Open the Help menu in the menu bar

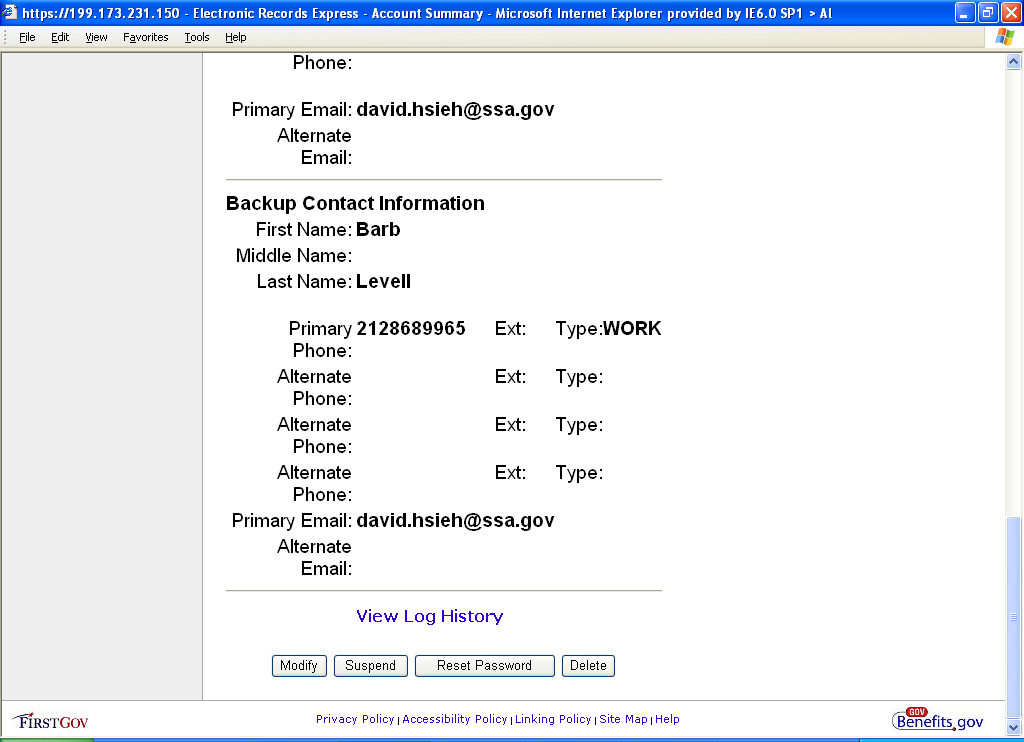click(235, 37)
